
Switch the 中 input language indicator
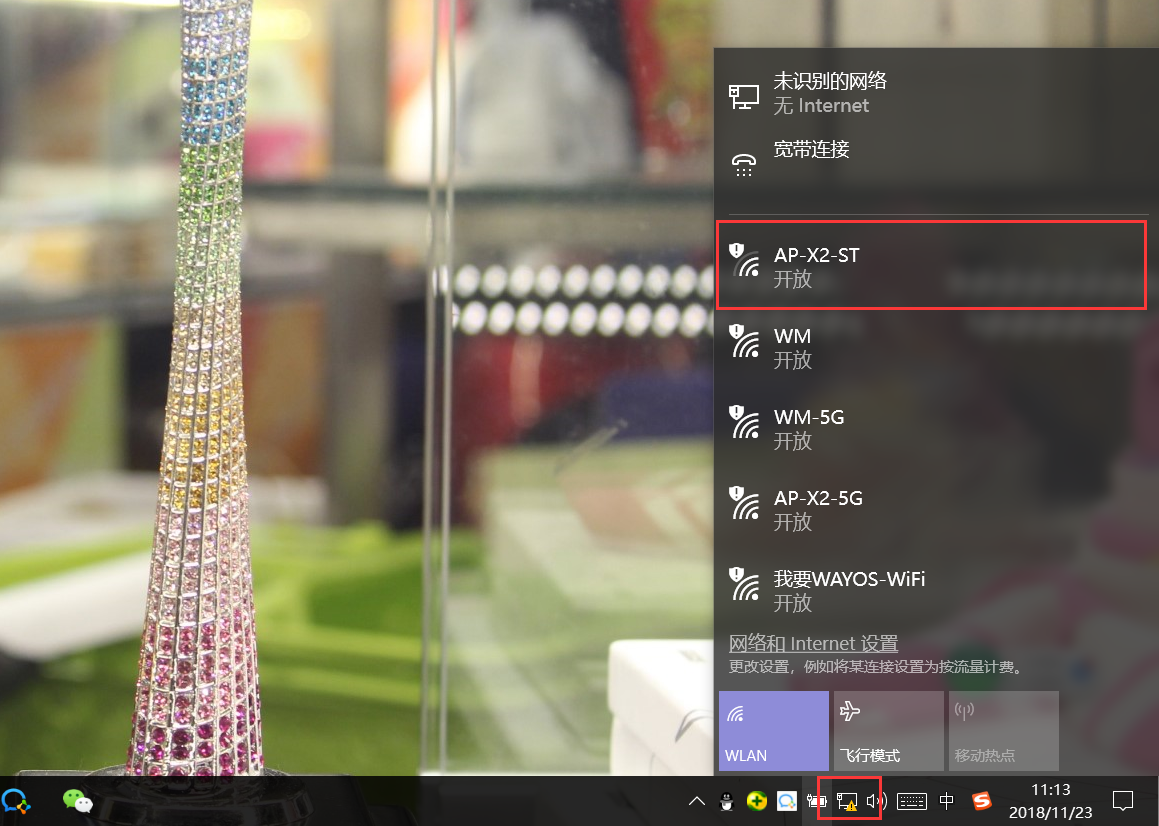[946, 801]
